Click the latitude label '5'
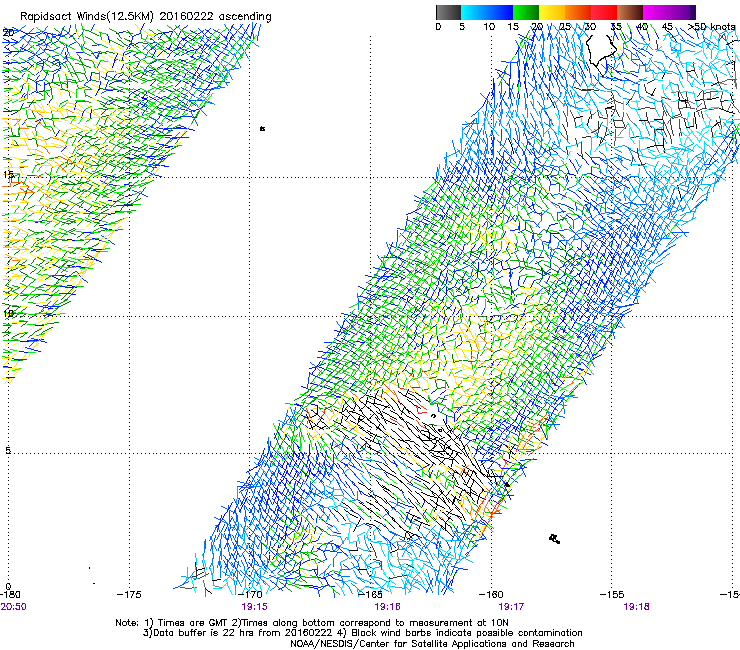This screenshot has height=650, width=740. 8,450
